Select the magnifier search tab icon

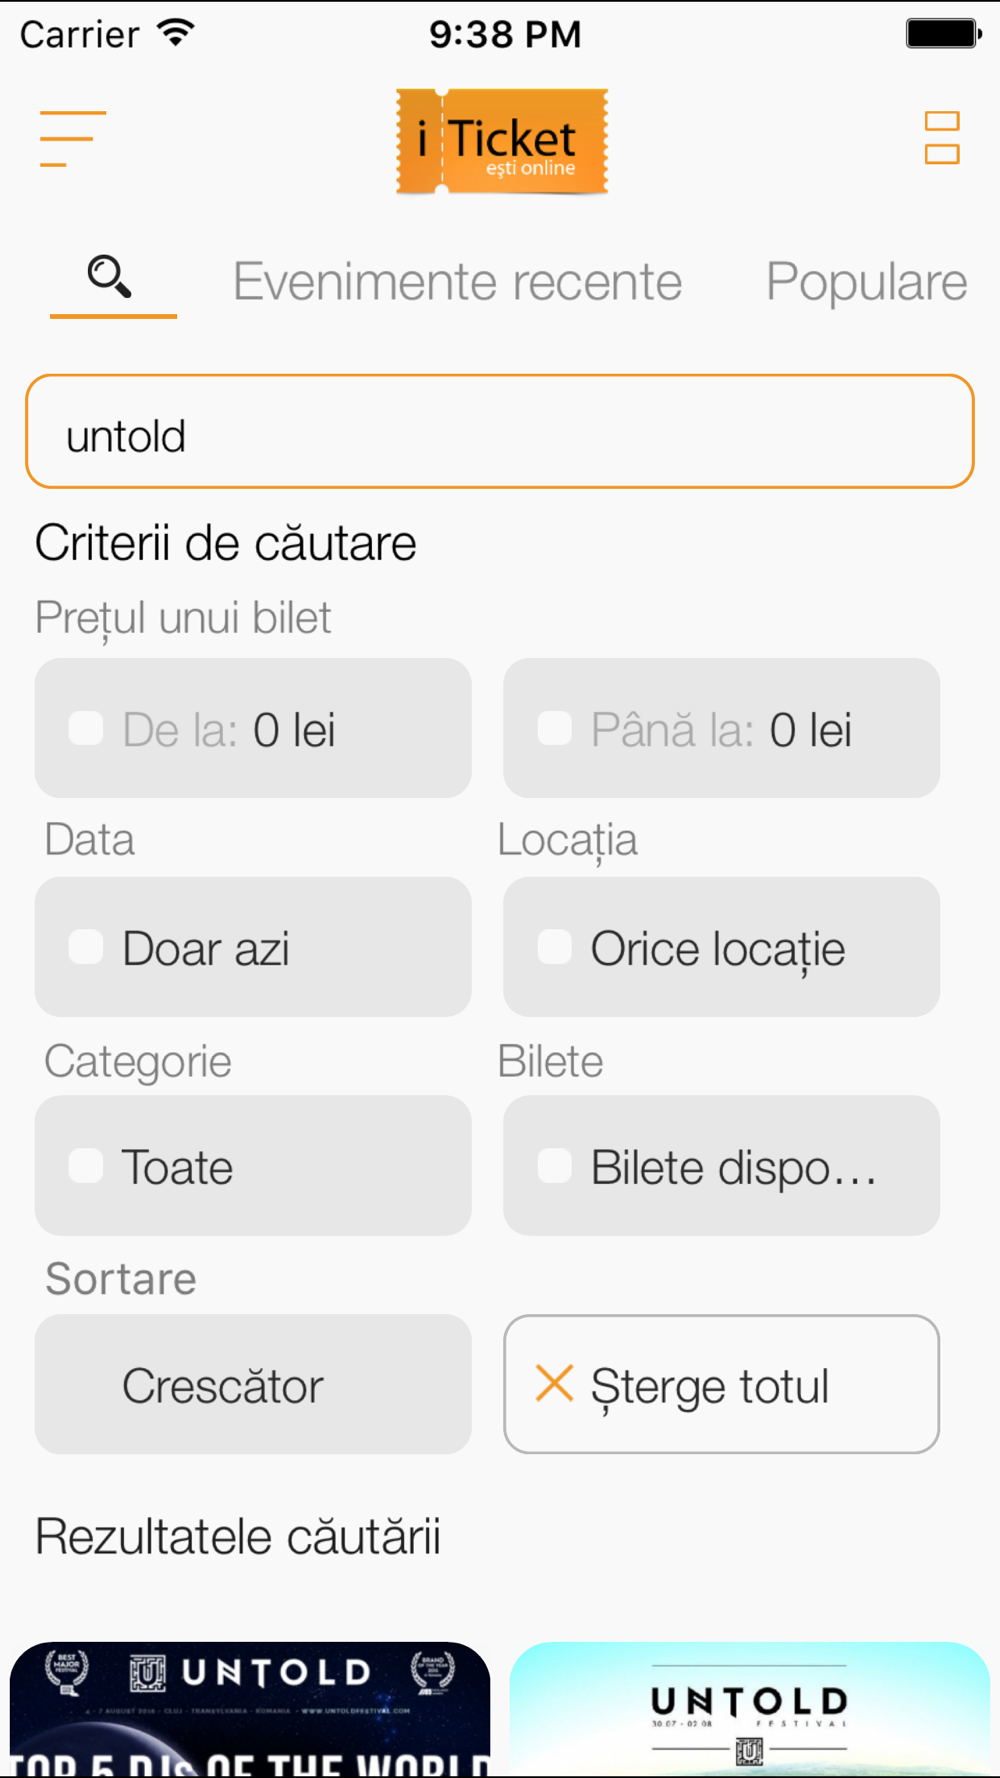109,277
